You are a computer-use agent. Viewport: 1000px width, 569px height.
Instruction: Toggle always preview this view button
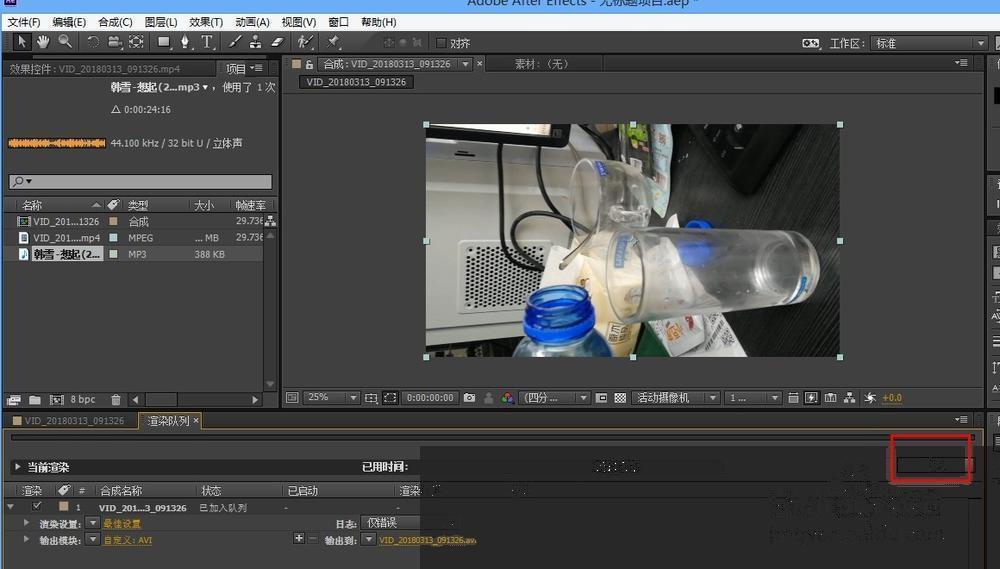tap(292, 397)
